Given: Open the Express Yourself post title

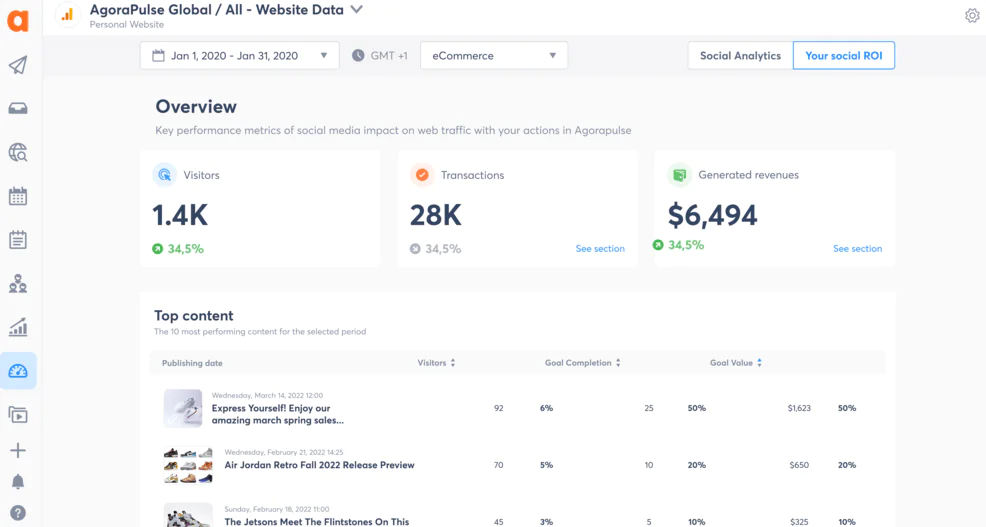Looking at the screenshot, I should click(x=277, y=414).
